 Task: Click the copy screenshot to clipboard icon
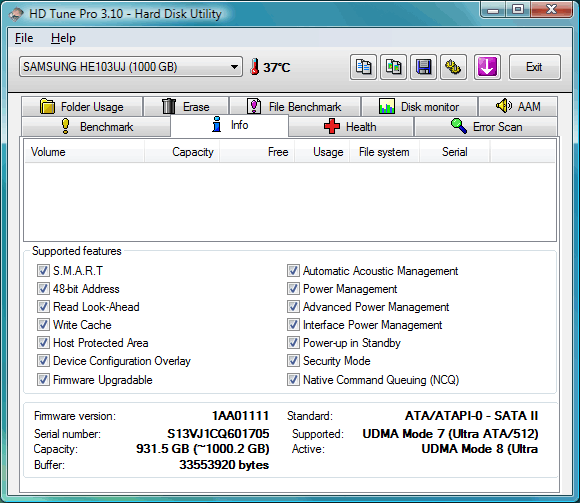[394, 67]
